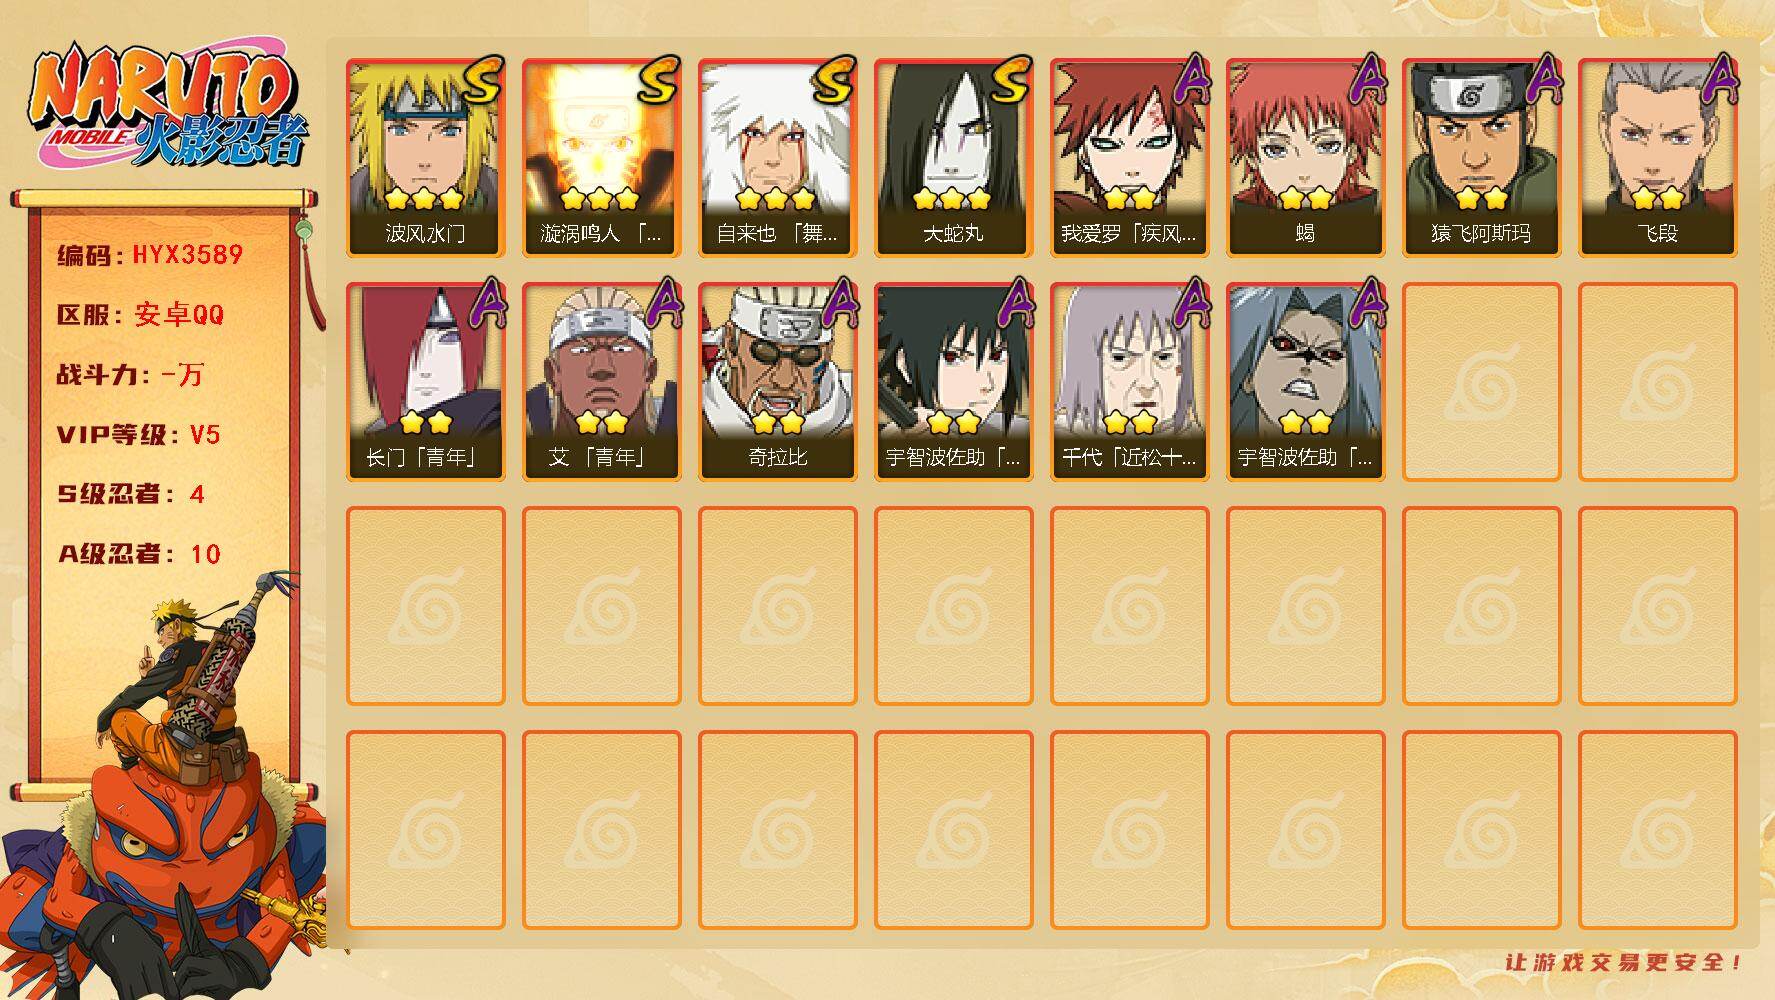Image resolution: width=1775 pixels, height=1000 pixels.
Task: Click the A rank badge on 奇拉比
Action: pyautogui.click(x=839, y=302)
